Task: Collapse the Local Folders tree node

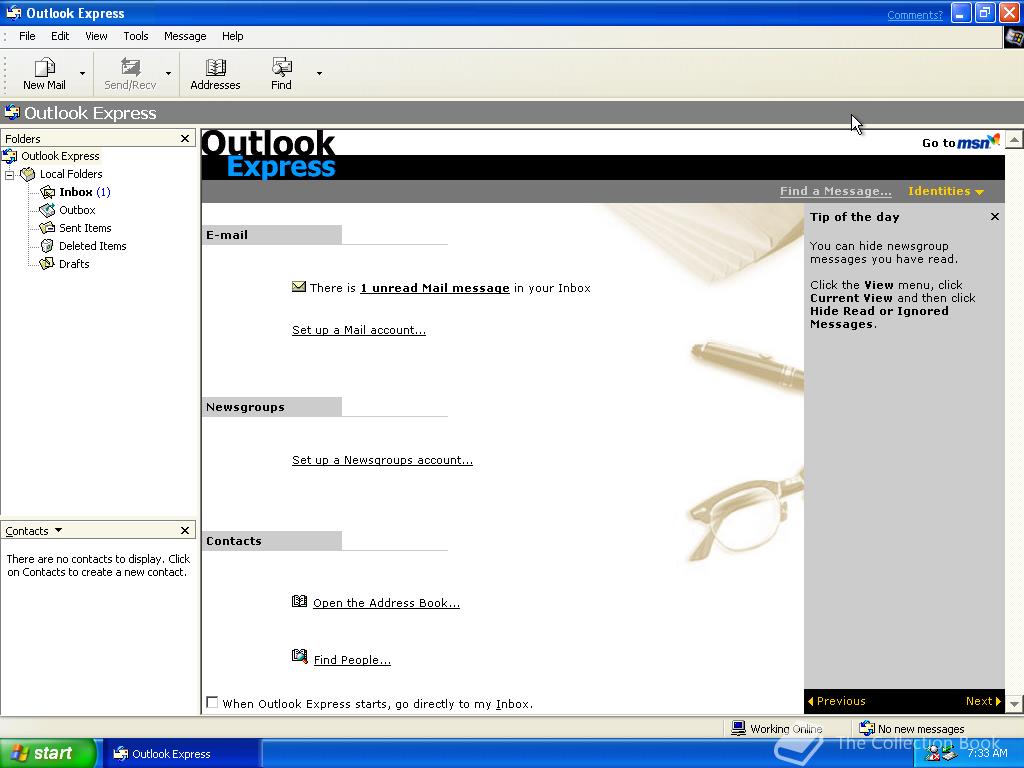Action: pyautogui.click(x=9, y=174)
